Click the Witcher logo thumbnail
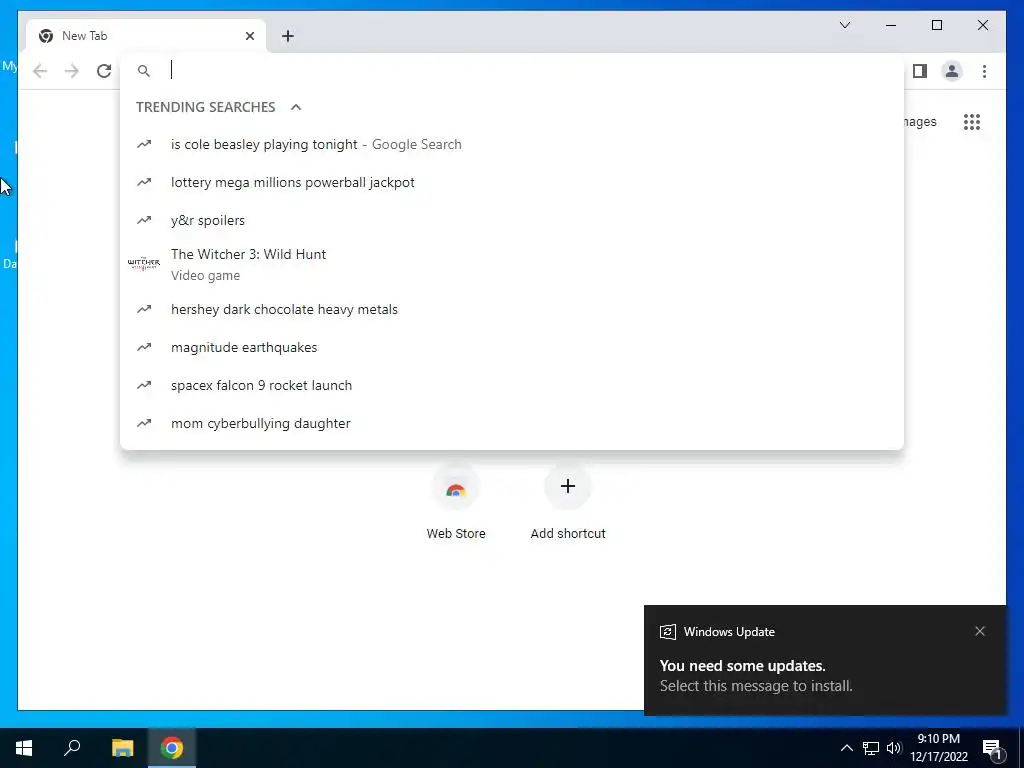The height and width of the screenshot is (768, 1024). coord(144,263)
